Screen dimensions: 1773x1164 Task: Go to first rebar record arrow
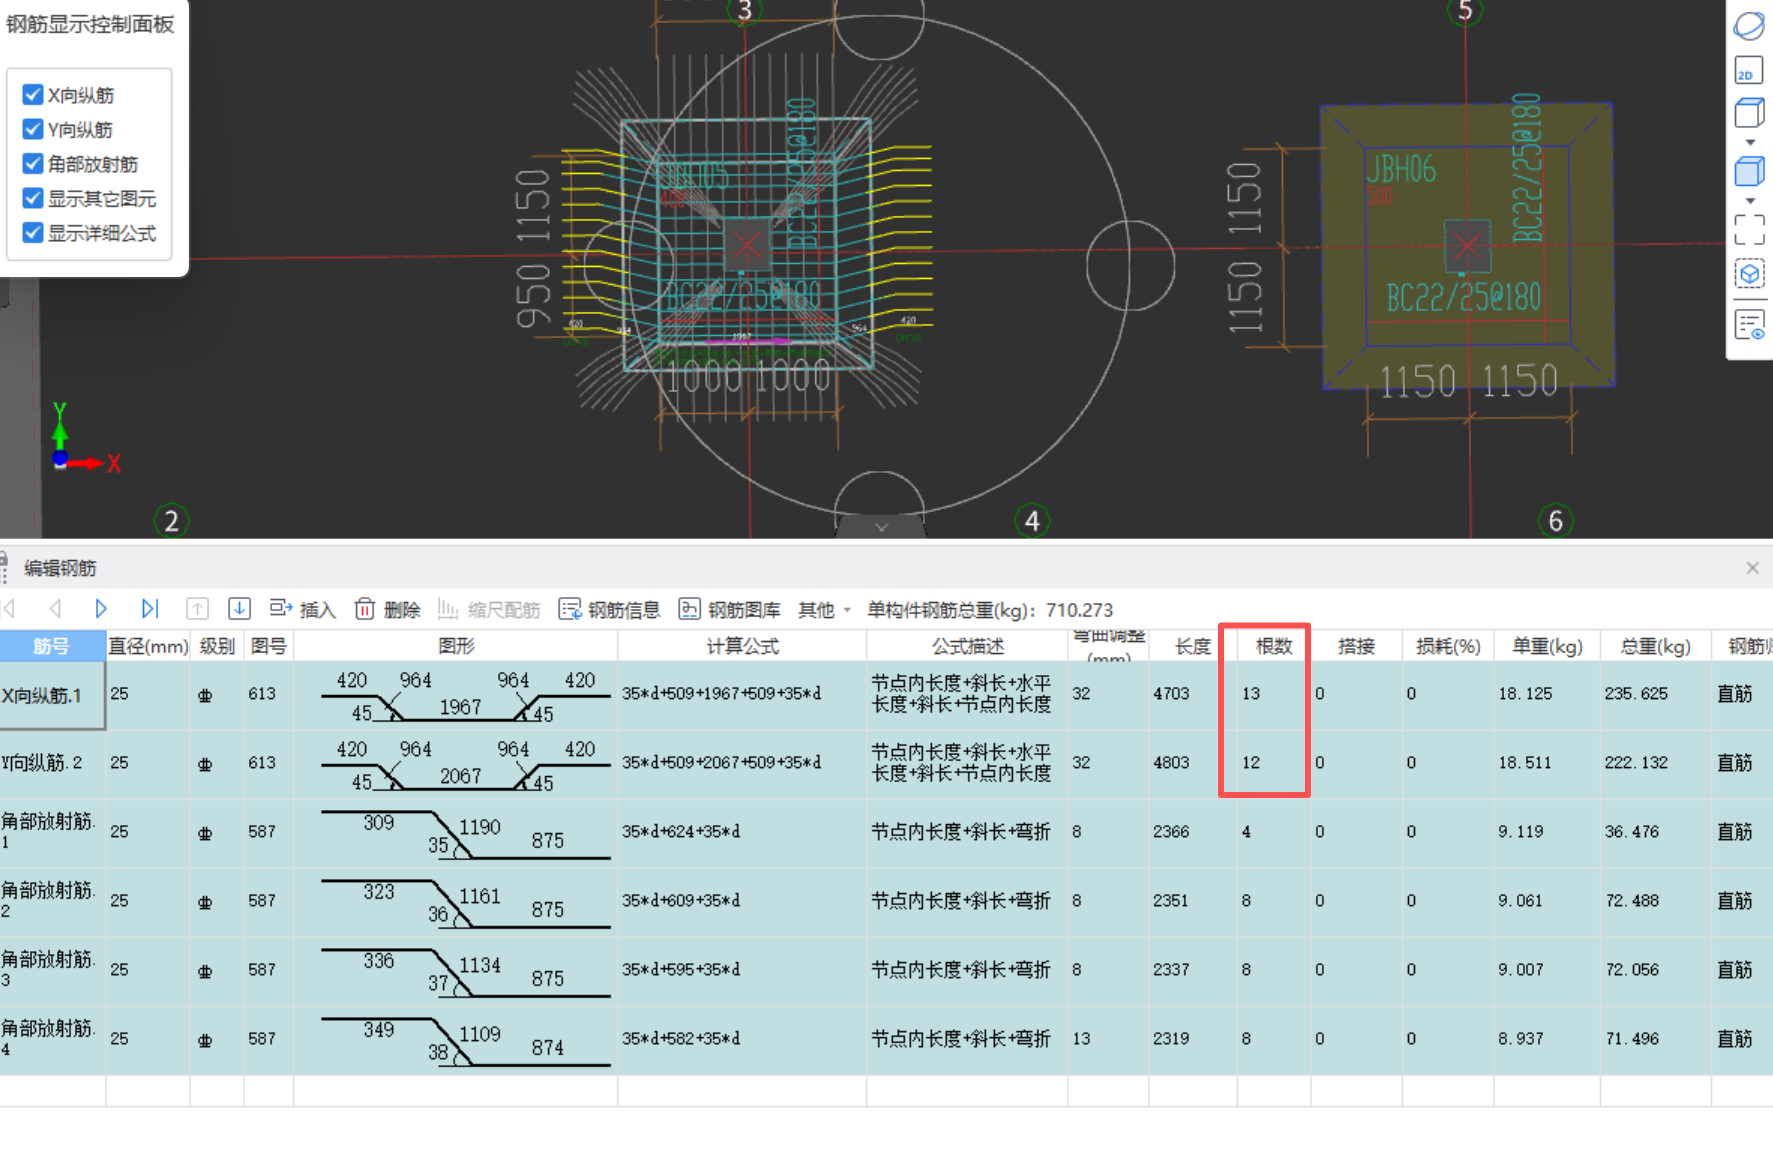9,609
